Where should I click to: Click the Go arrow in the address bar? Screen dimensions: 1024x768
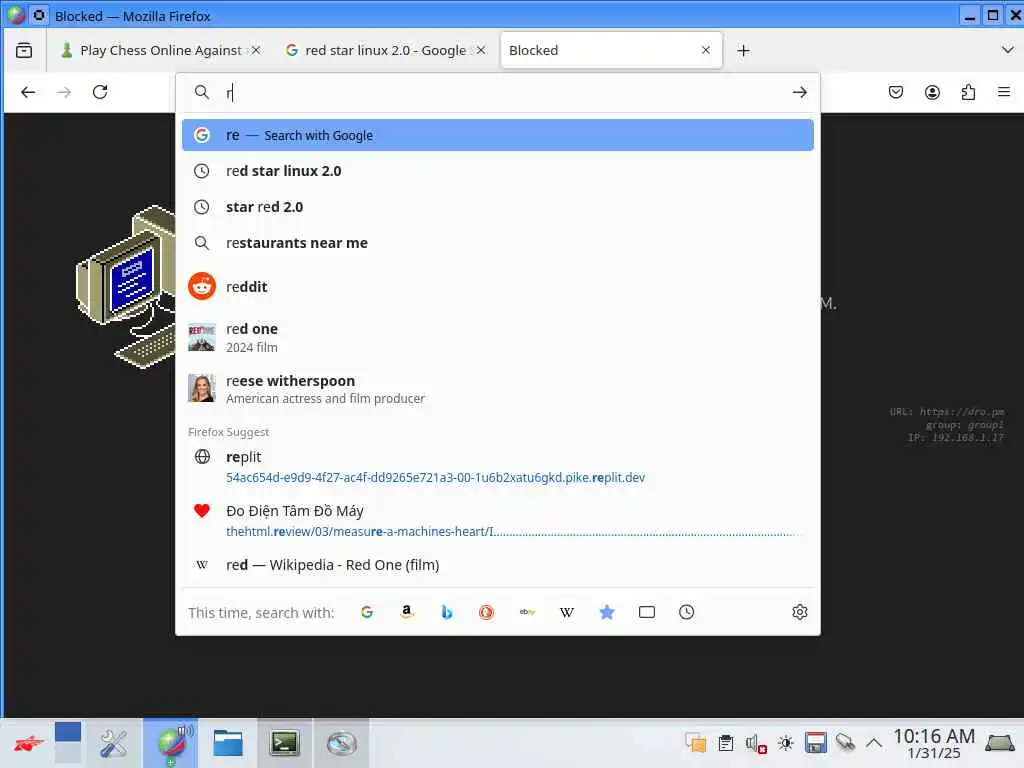tap(799, 92)
